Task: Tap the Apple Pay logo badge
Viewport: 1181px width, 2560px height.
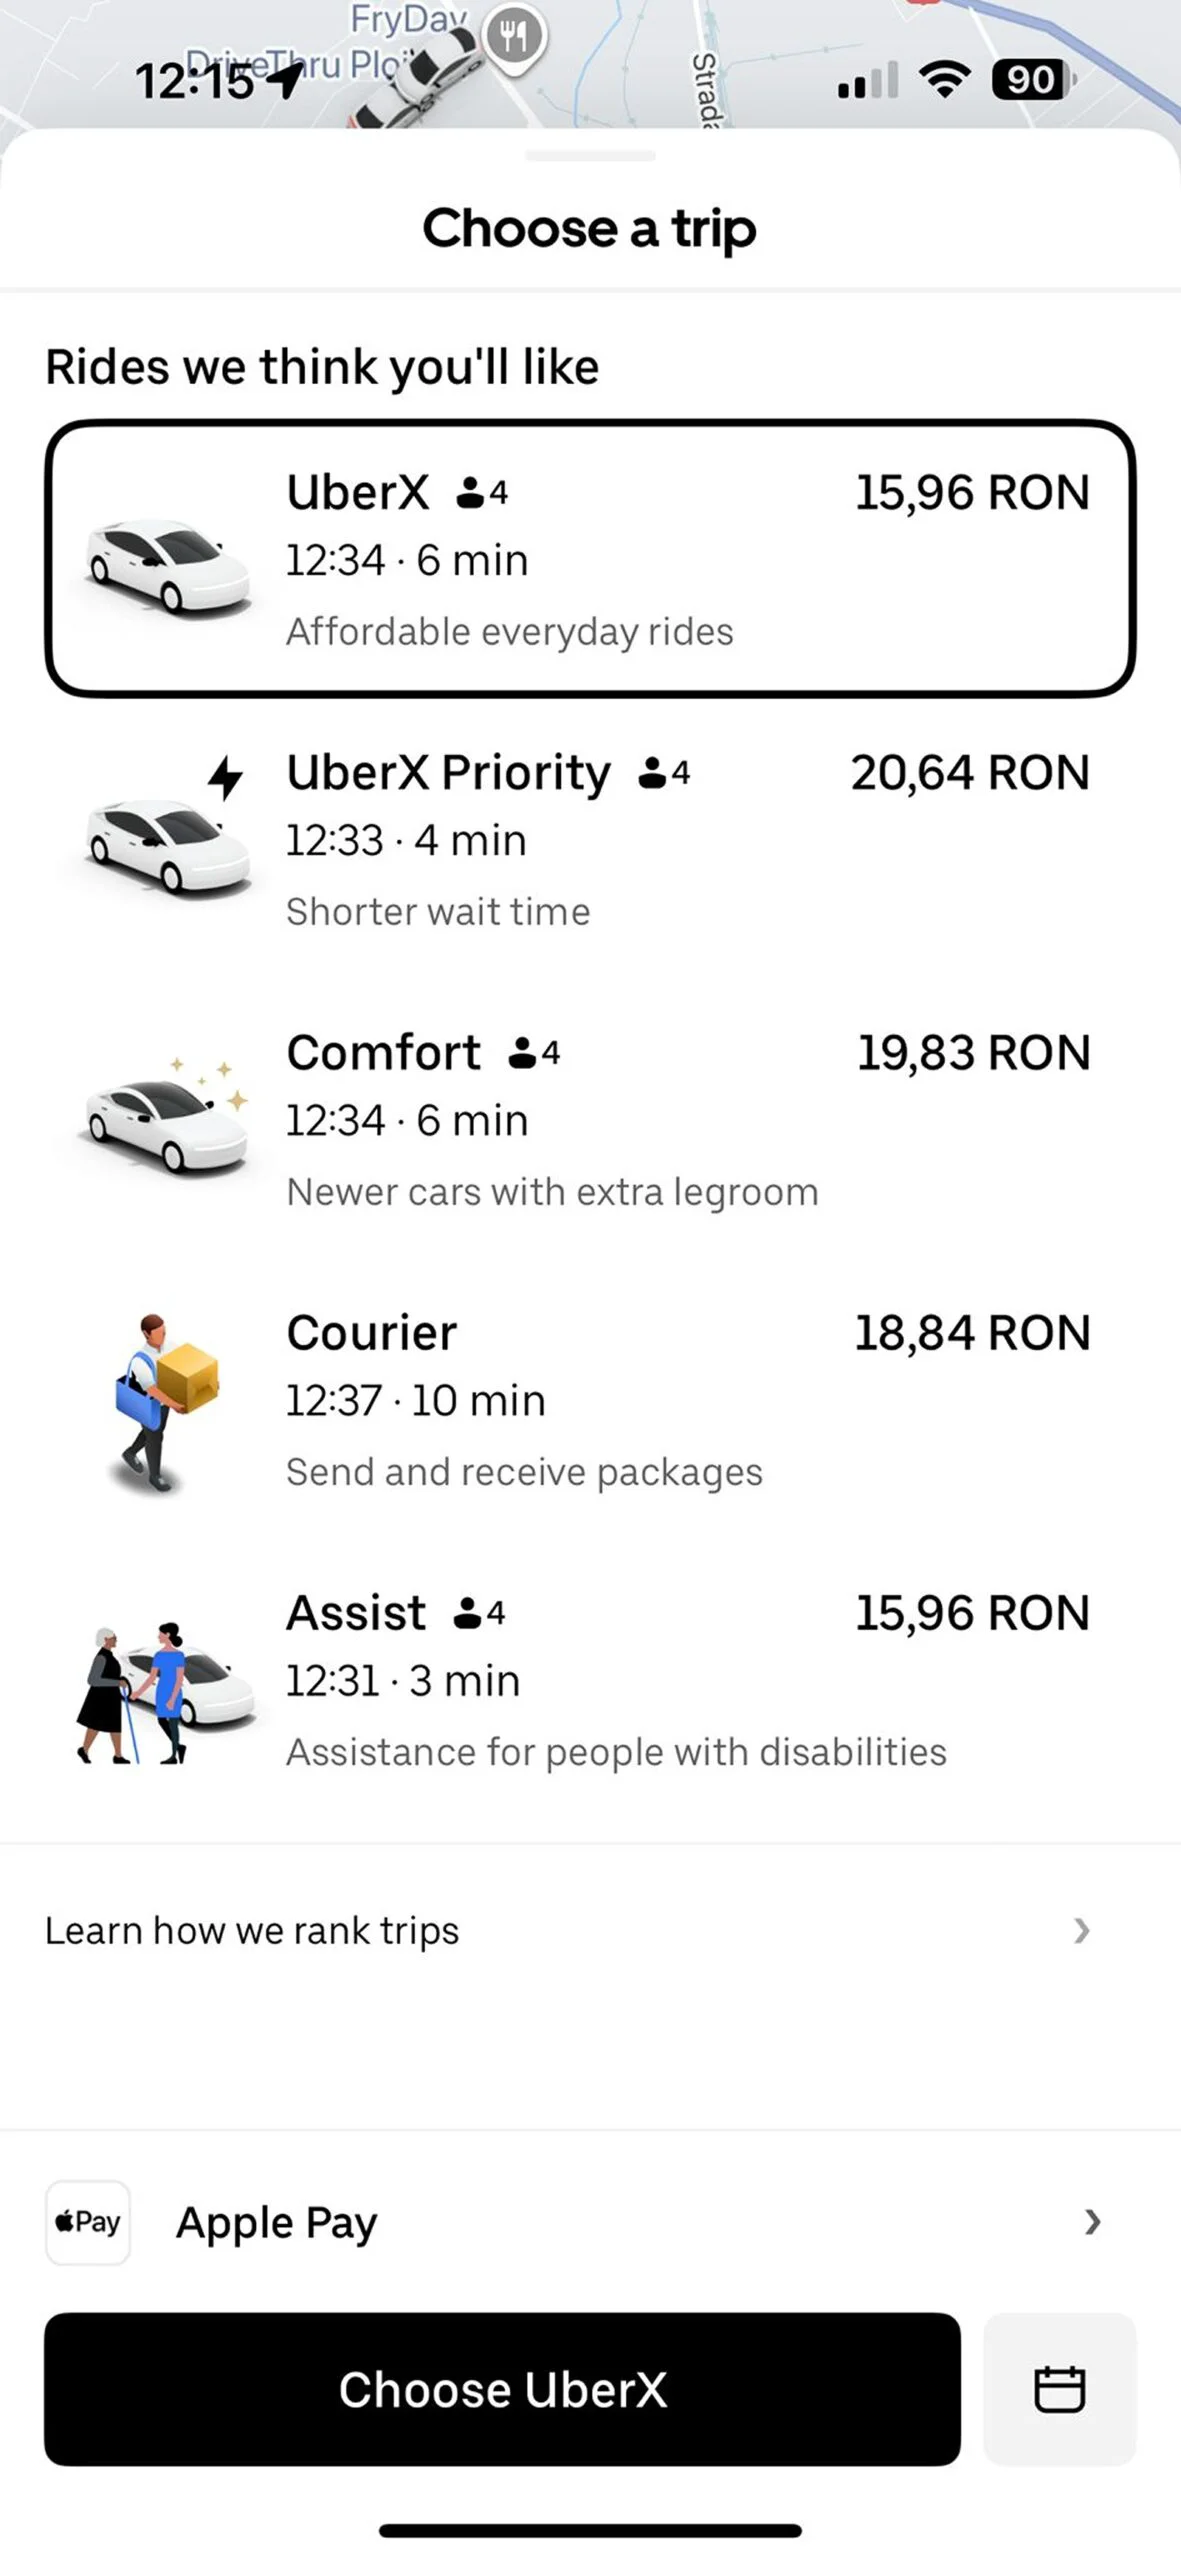Action: click(x=88, y=2222)
